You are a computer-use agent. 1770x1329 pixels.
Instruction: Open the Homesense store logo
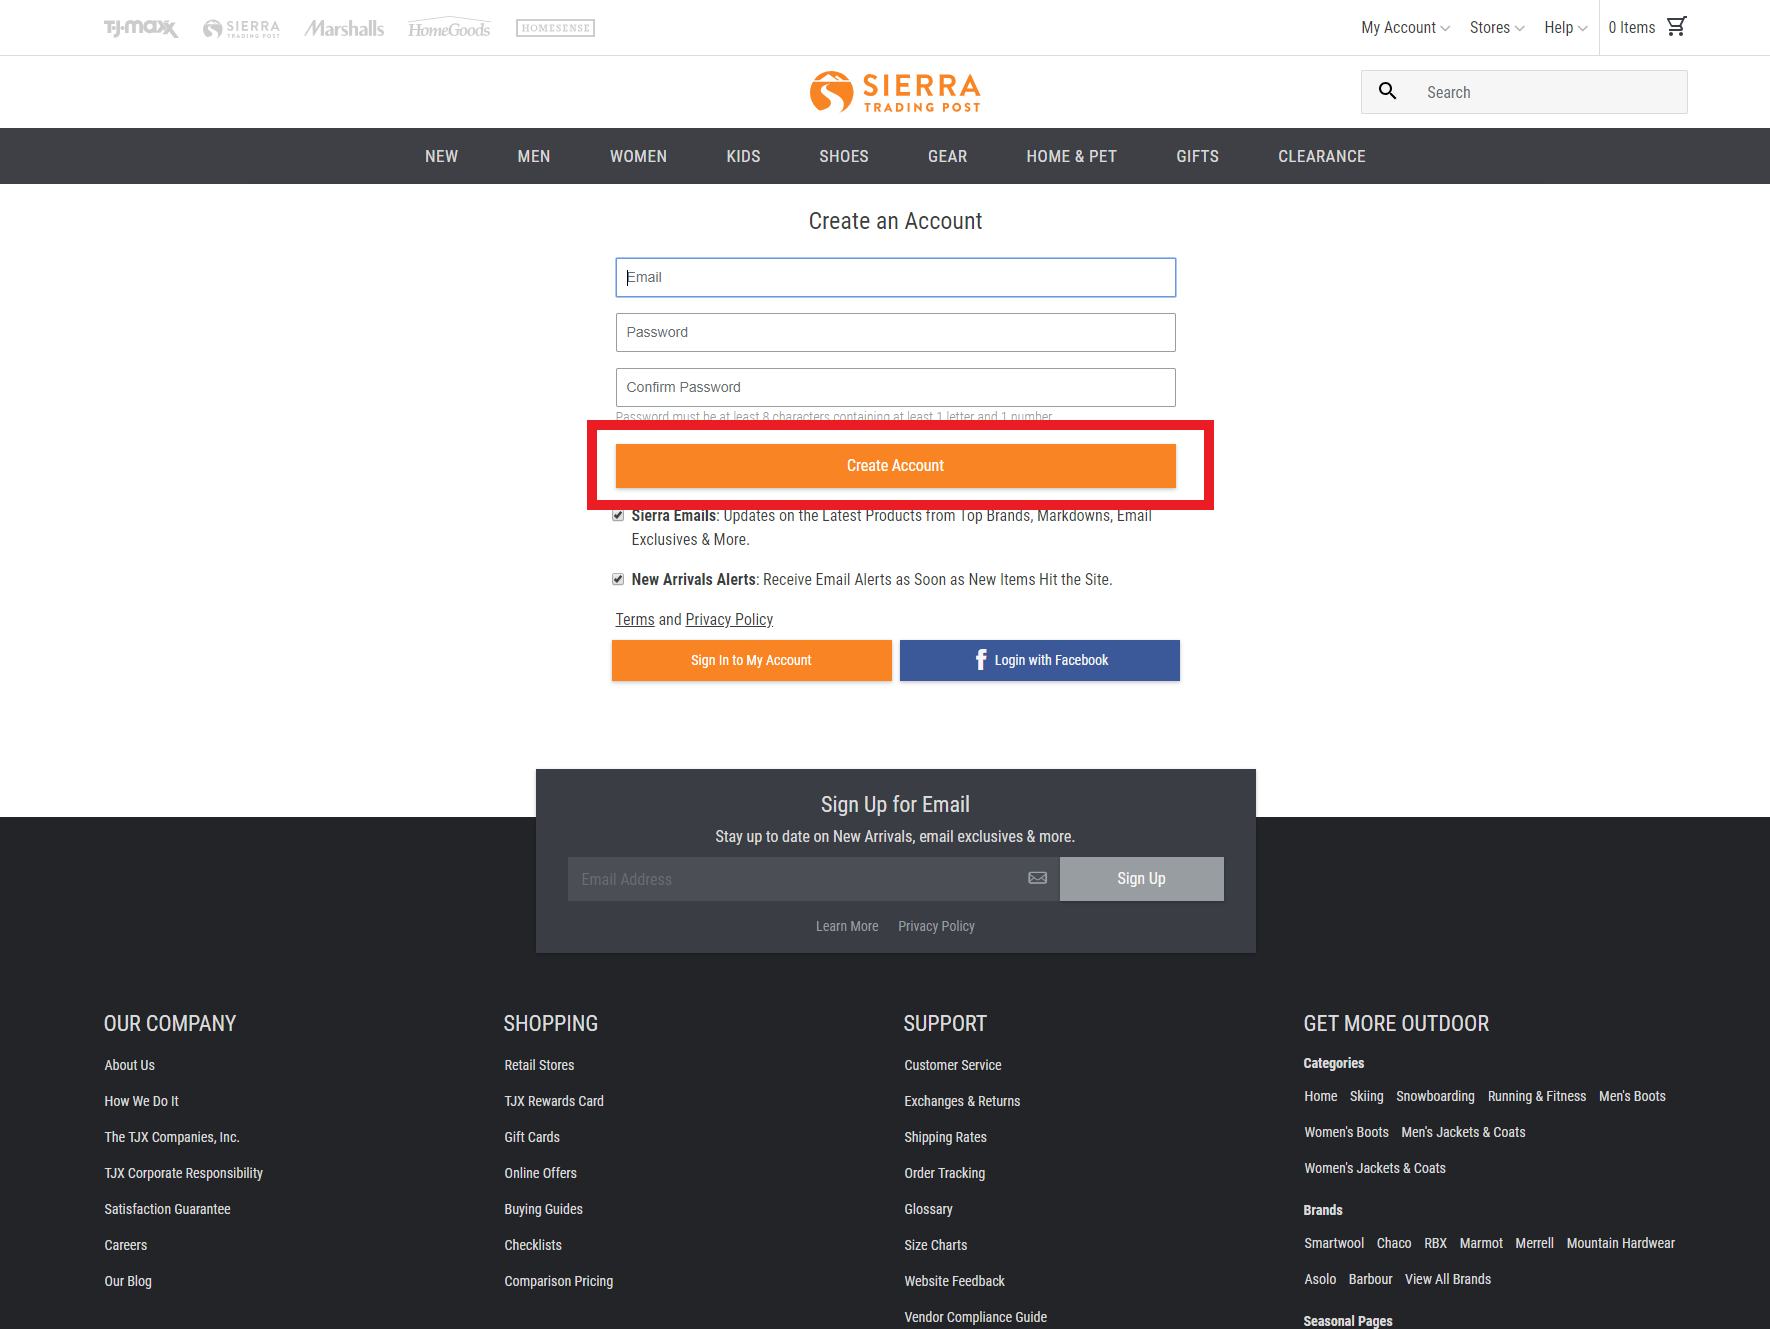point(555,28)
